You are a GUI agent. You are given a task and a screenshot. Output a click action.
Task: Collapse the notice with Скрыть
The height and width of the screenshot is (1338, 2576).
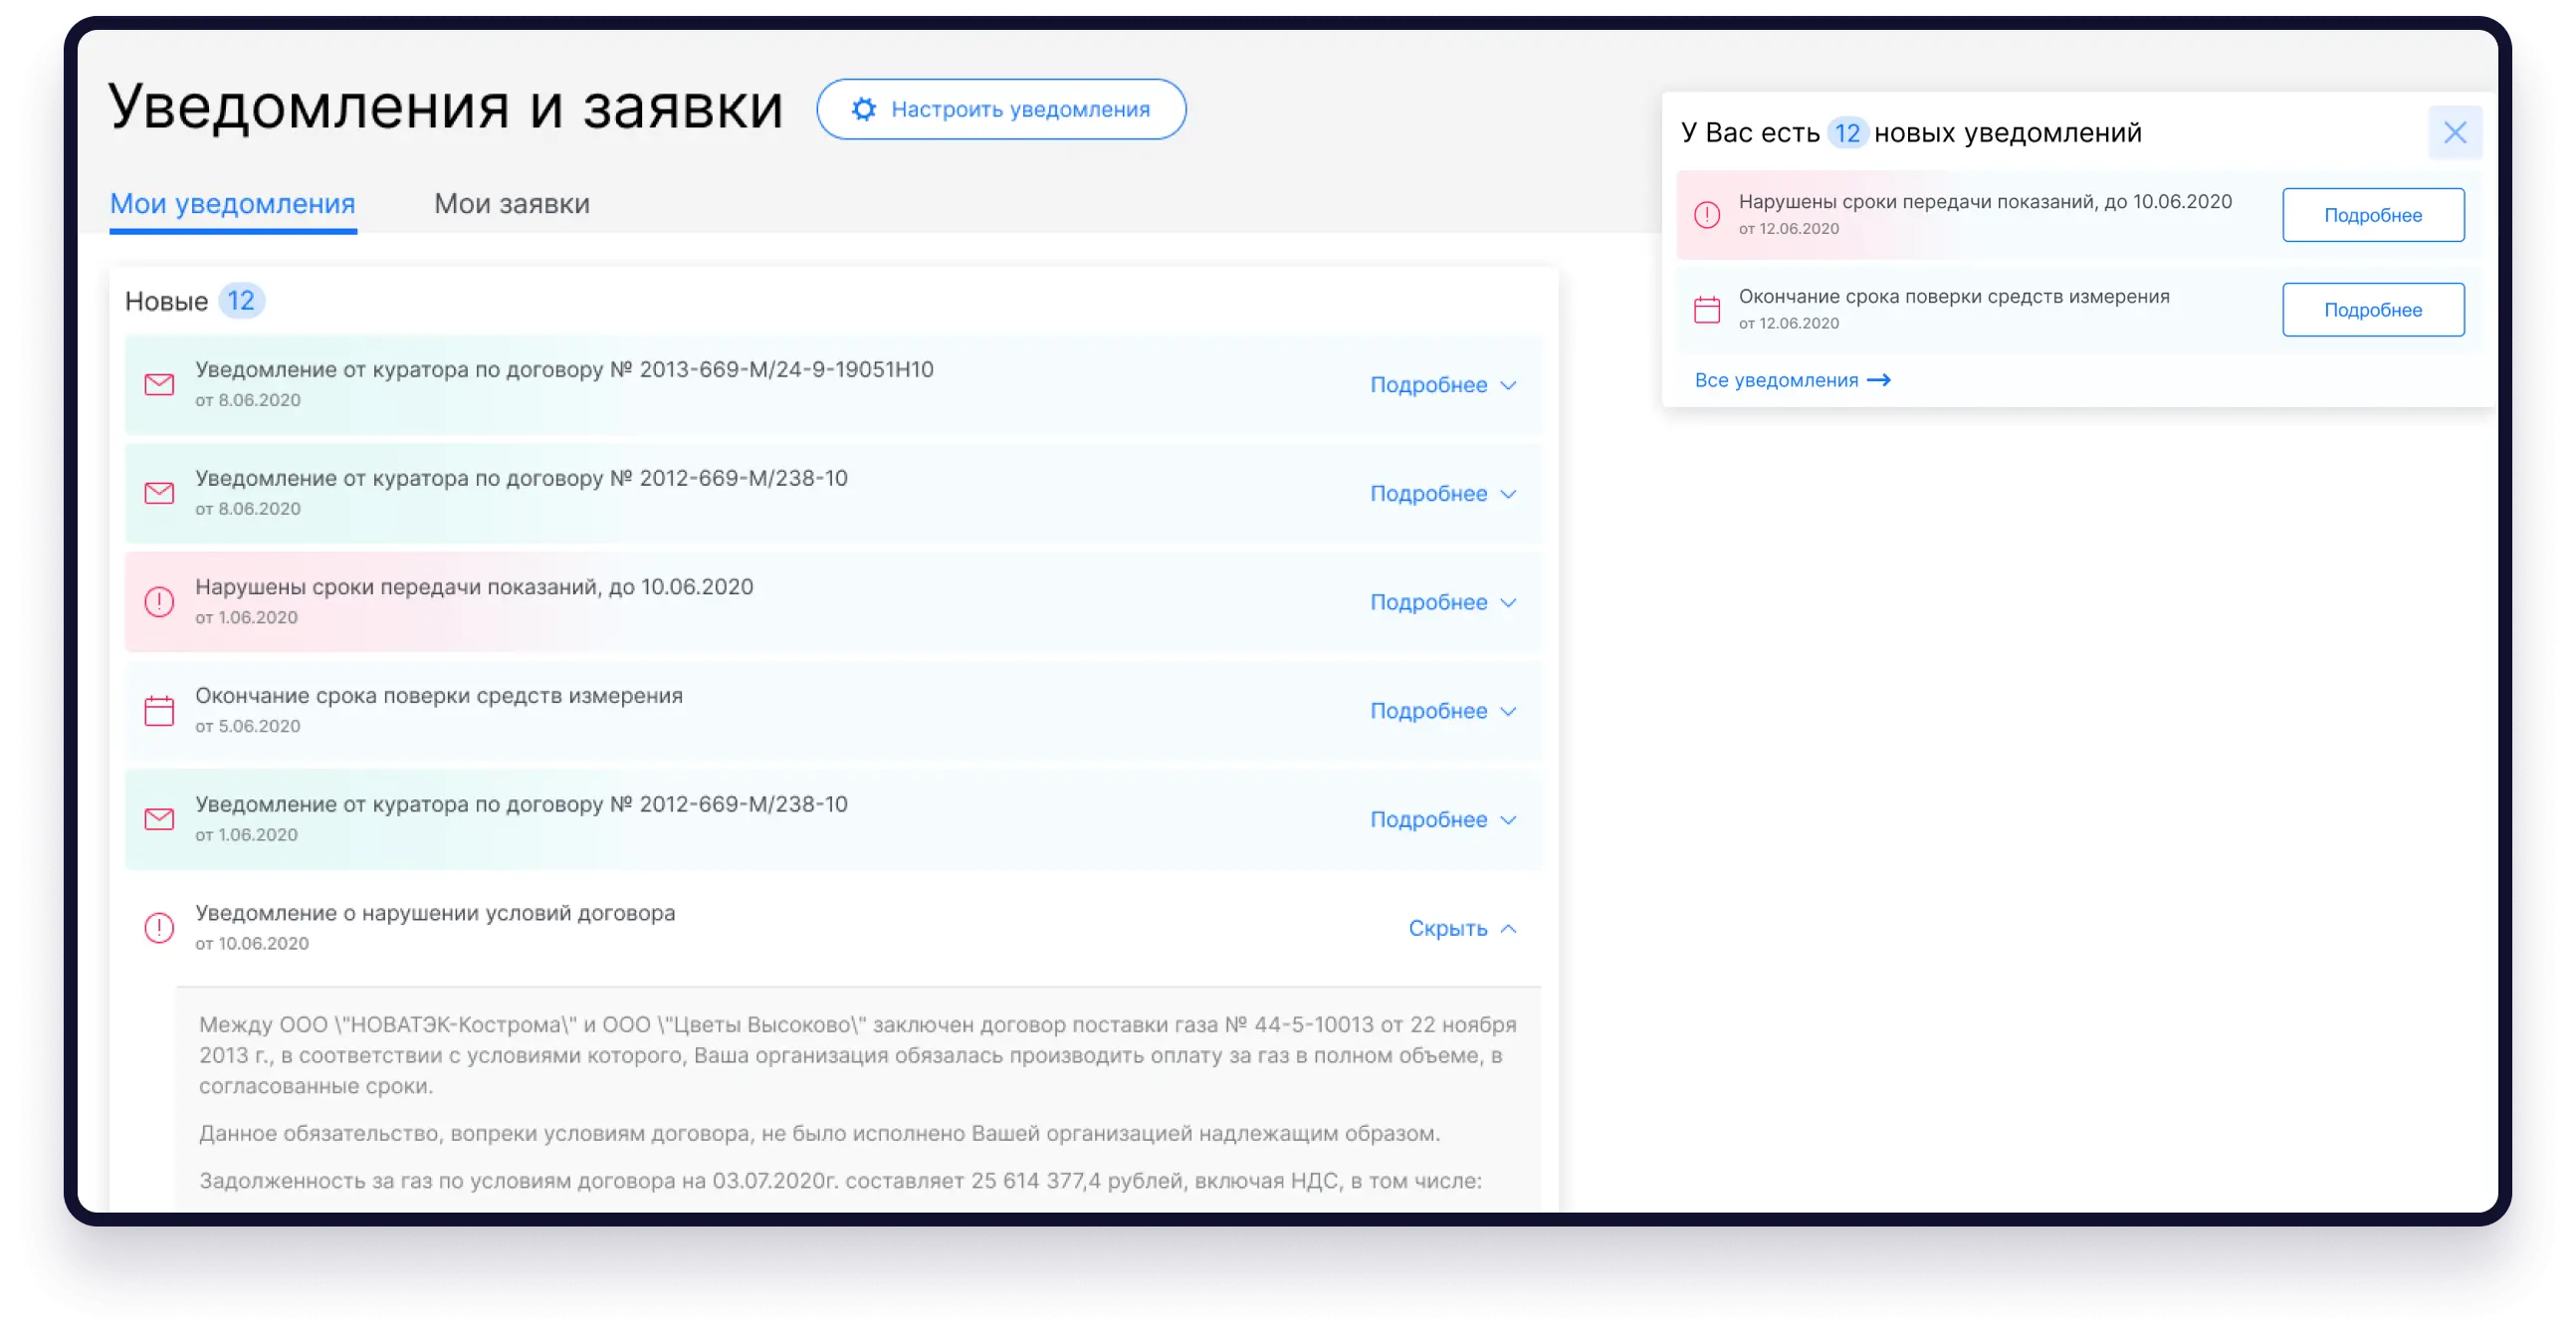[1462, 928]
